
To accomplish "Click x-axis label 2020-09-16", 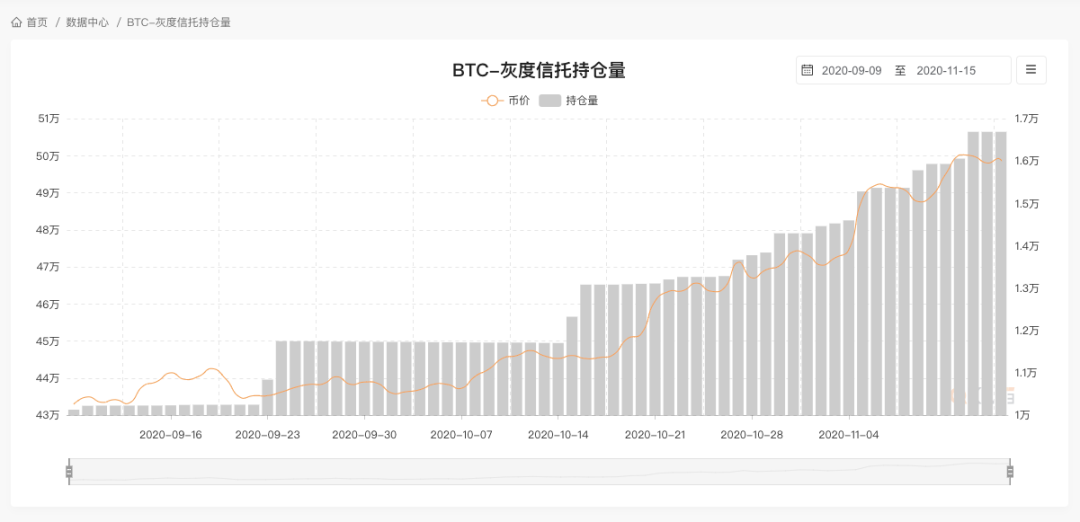I will click(x=170, y=435).
